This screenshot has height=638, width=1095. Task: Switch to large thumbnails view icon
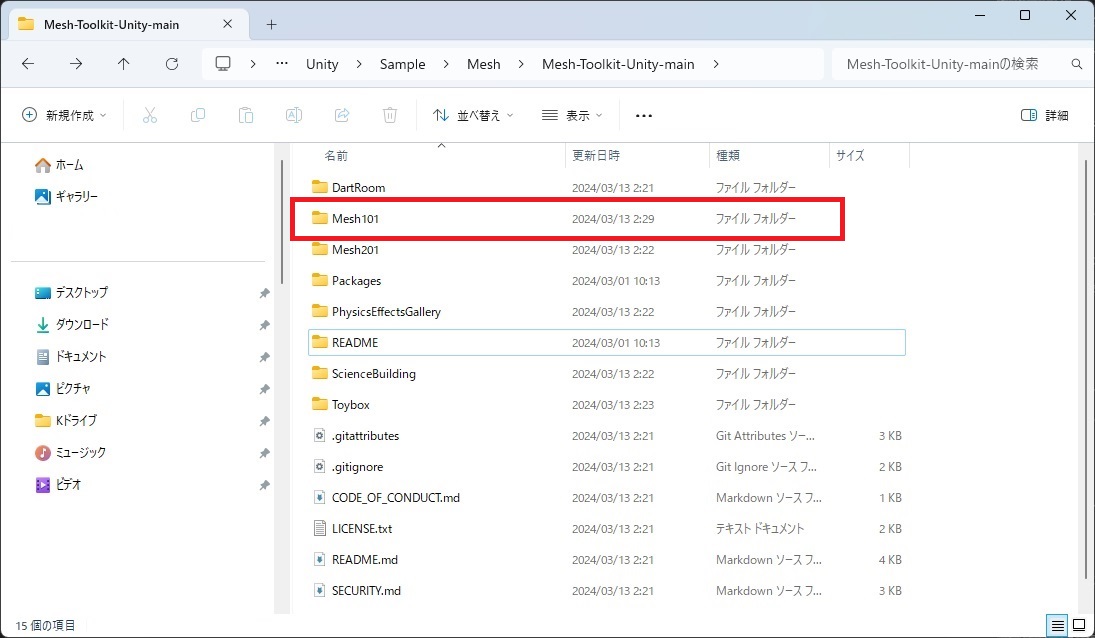[1079, 625]
